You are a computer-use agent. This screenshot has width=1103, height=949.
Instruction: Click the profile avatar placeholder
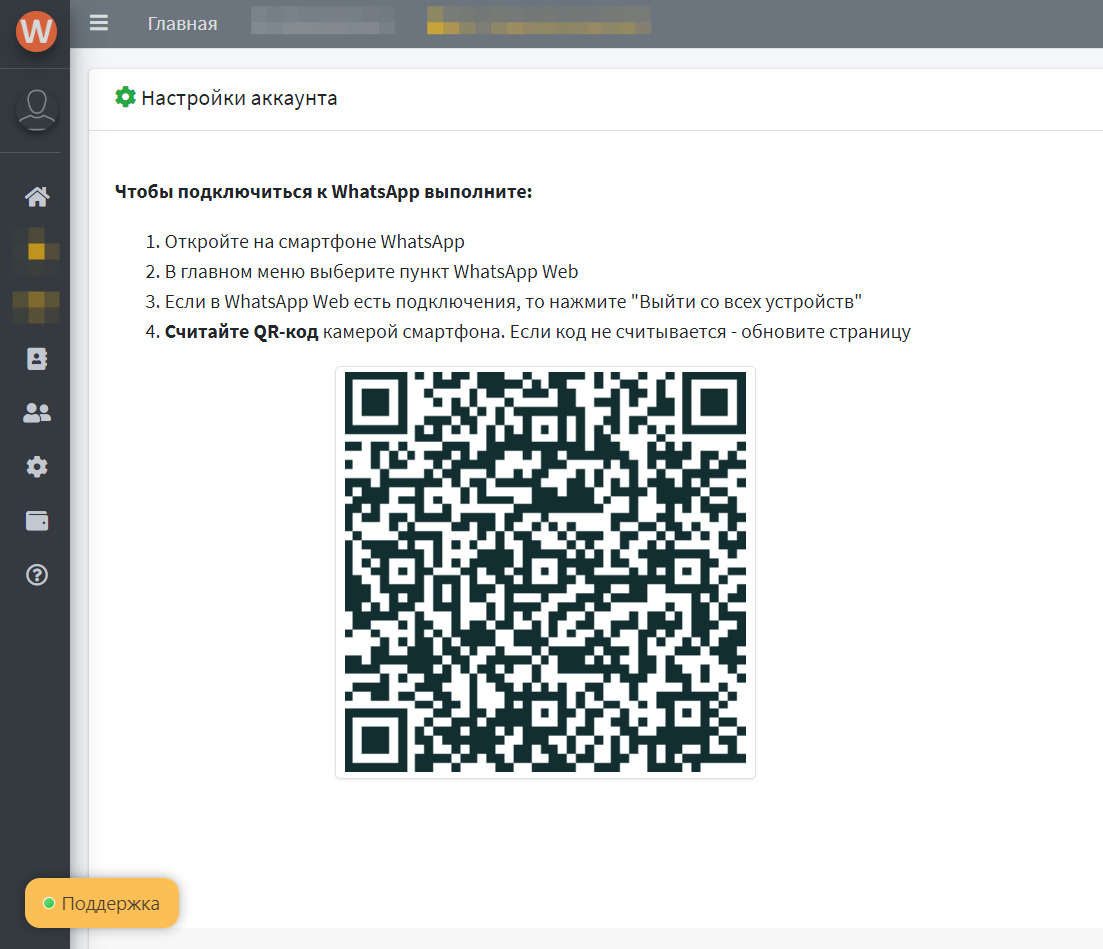[x=36, y=110]
